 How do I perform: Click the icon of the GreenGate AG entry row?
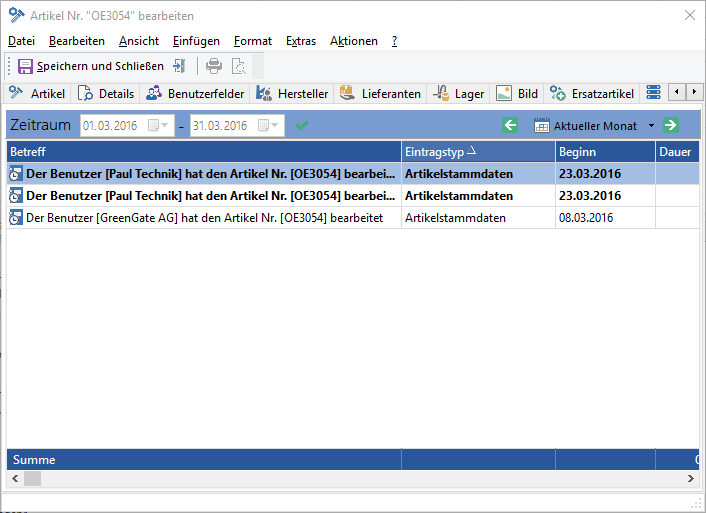tap(16, 218)
